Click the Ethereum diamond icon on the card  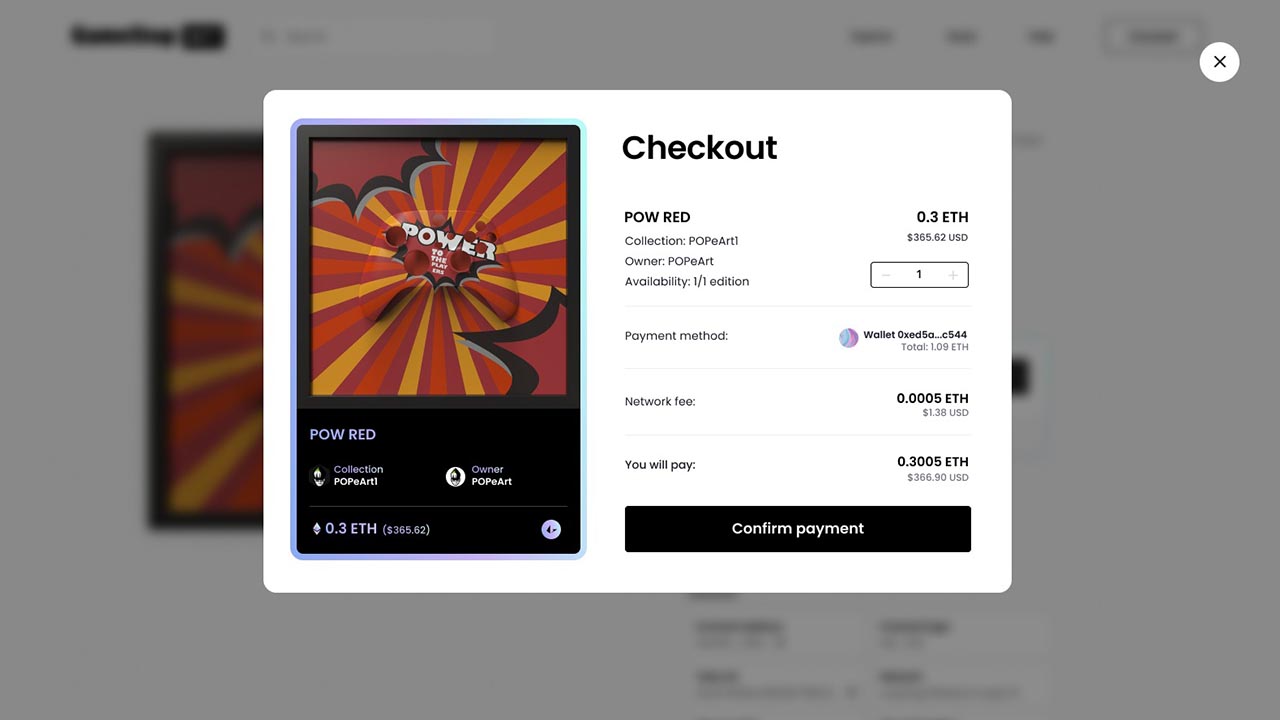(x=317, y=529)
